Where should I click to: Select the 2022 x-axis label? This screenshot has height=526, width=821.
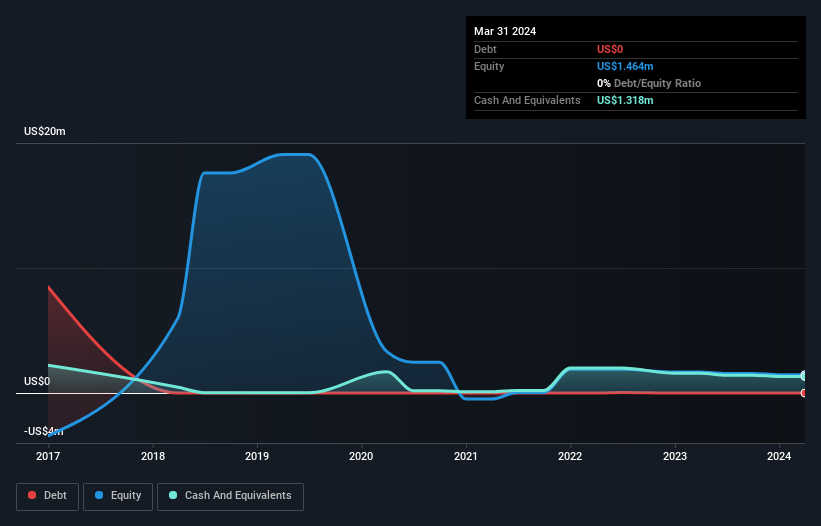(570, 456)
